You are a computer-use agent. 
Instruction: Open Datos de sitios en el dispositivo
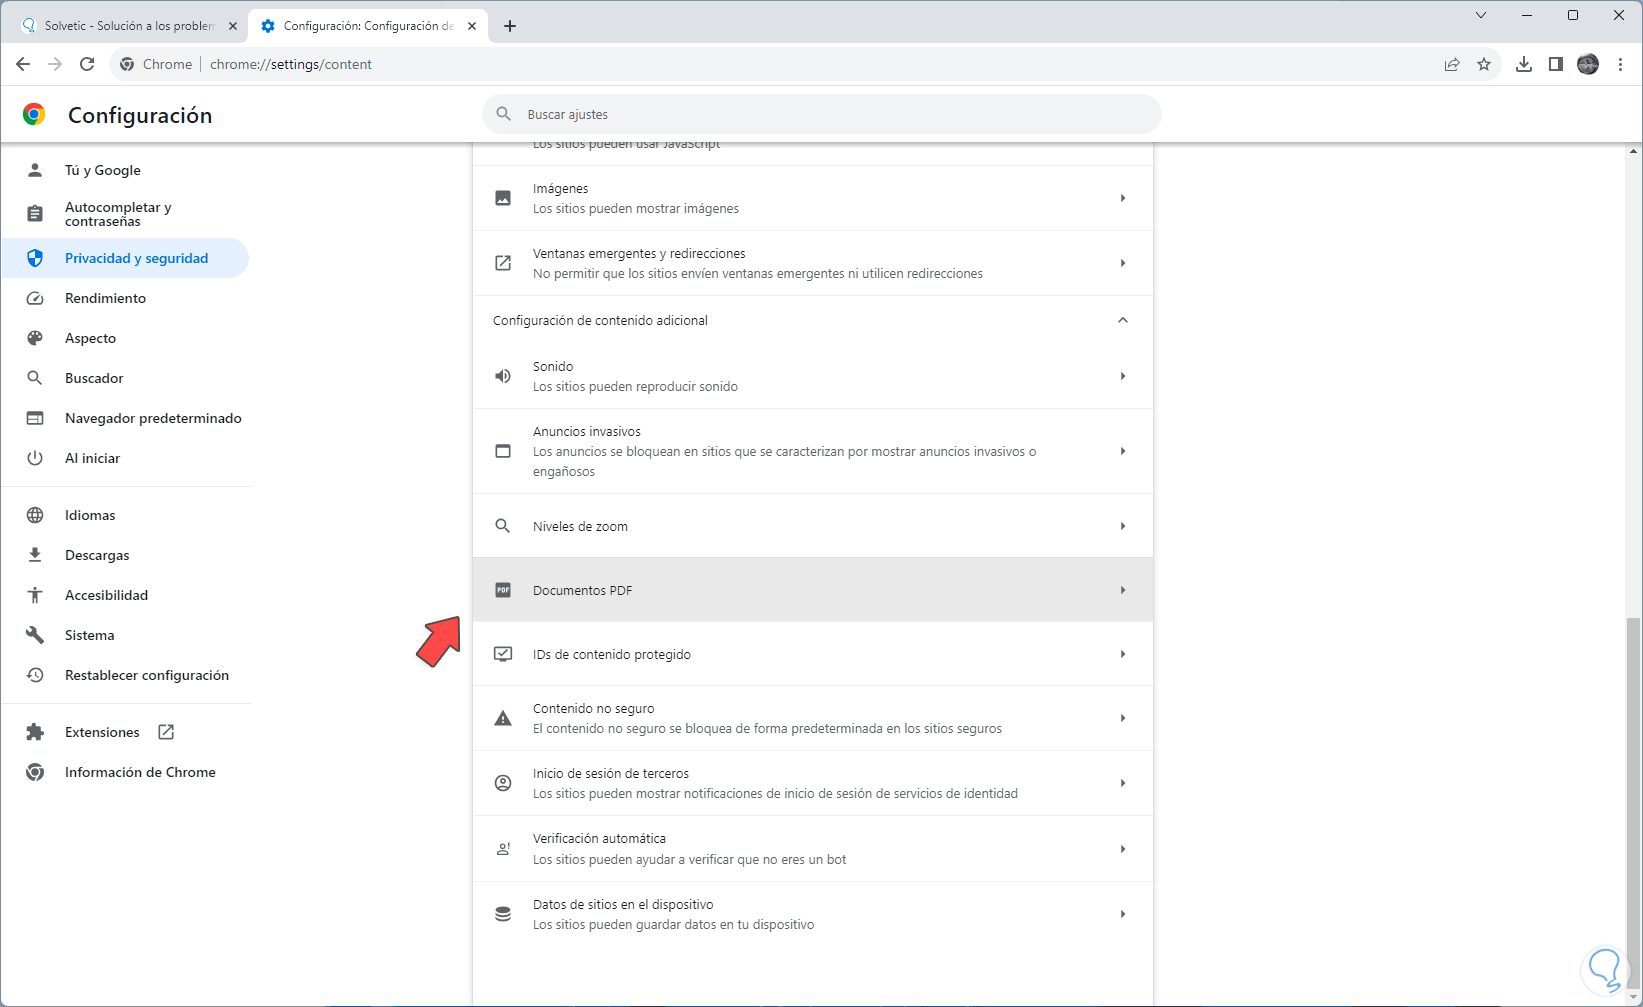coord(812,914)
